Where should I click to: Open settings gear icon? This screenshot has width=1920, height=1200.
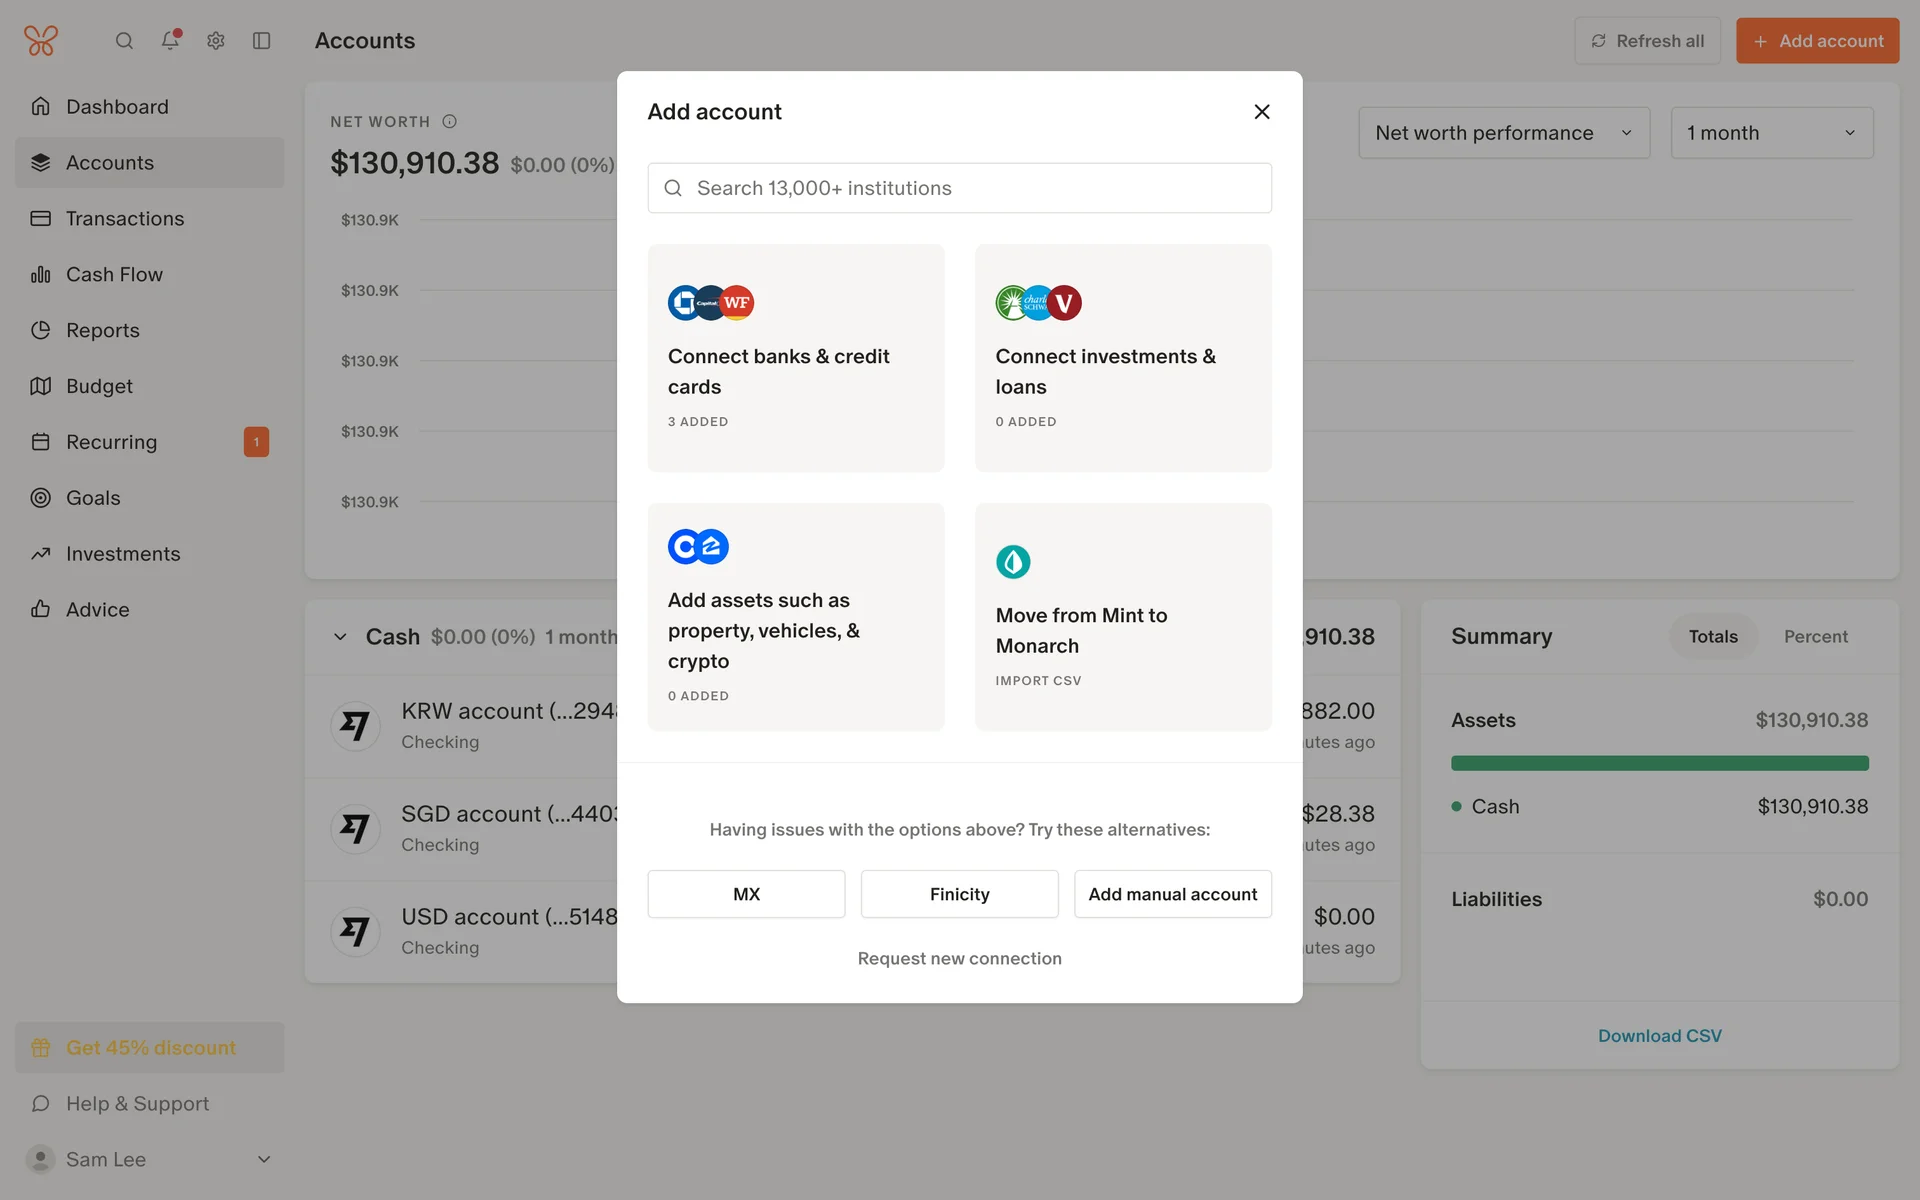(x=216, y=41)
